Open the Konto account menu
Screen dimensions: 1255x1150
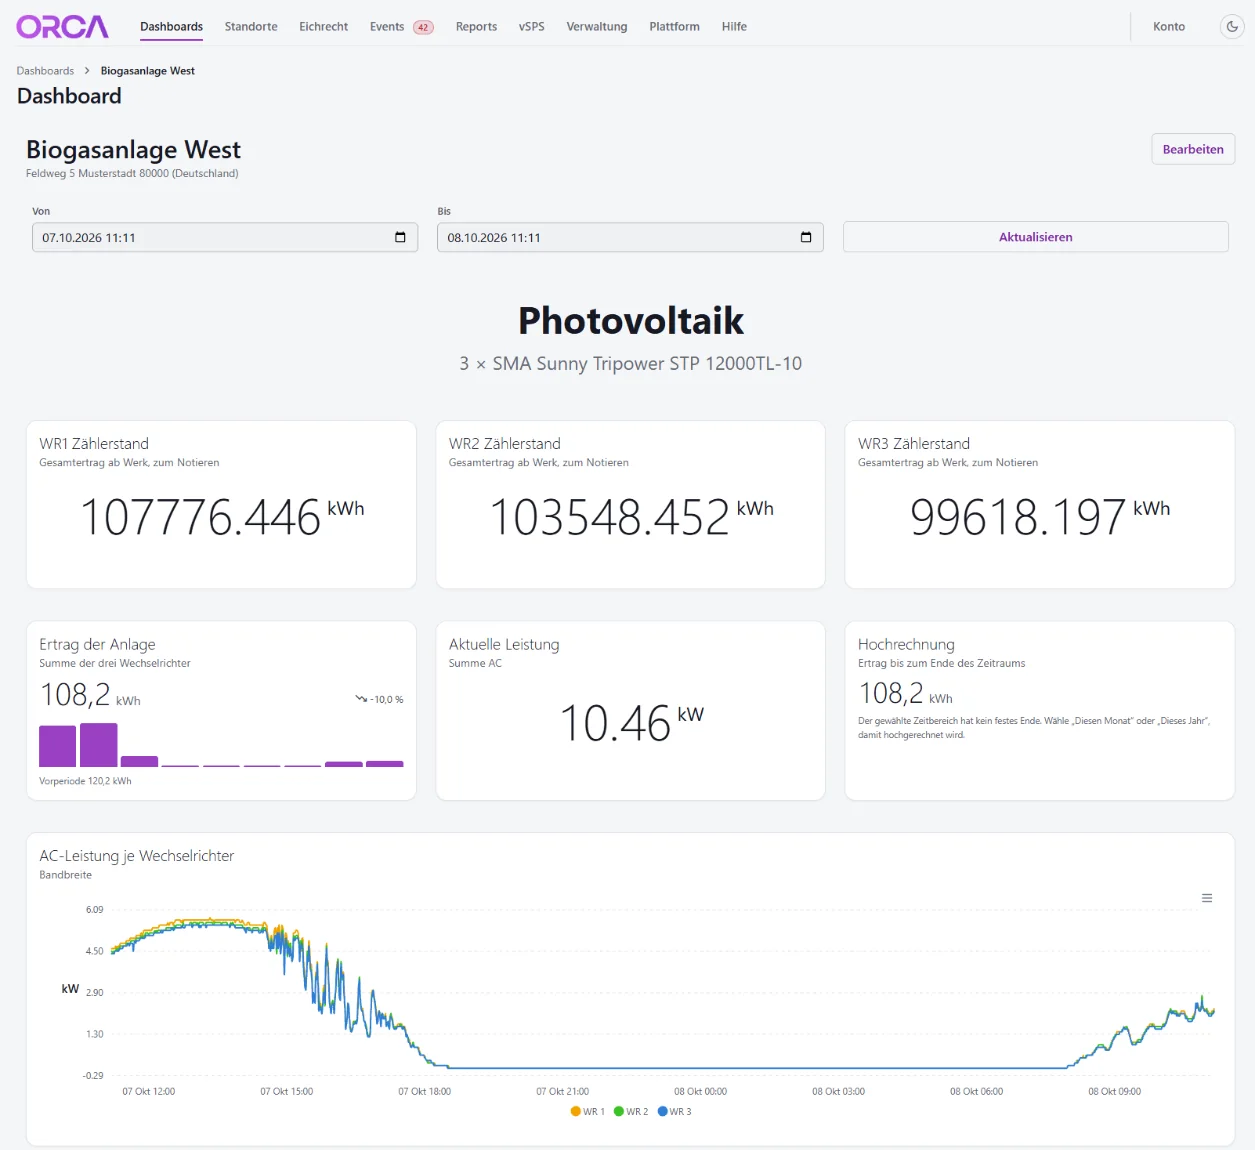pos(1169,27)
